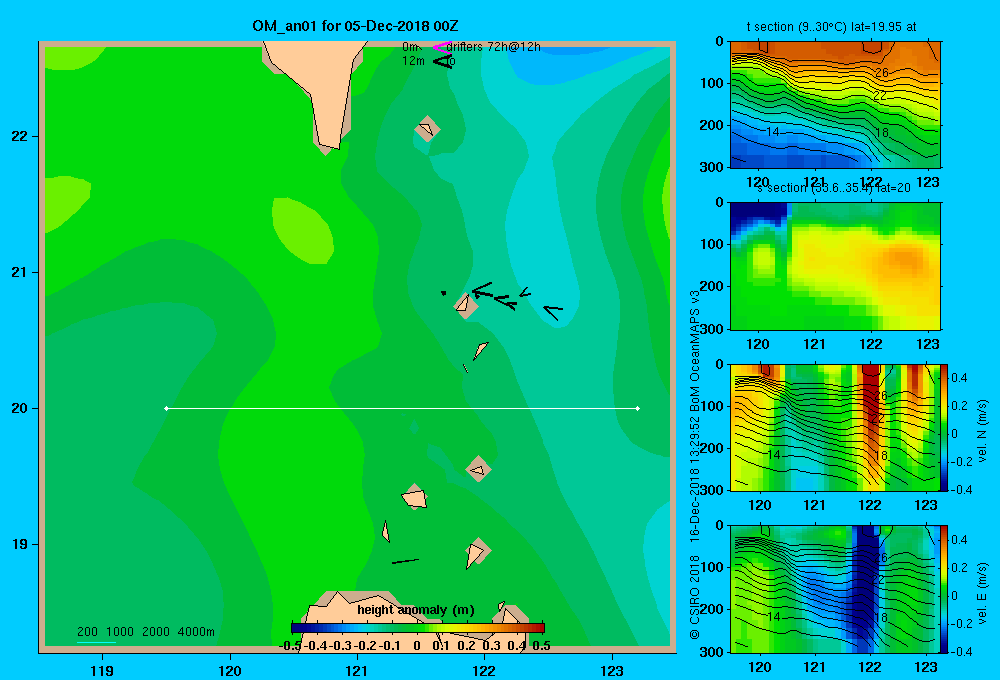Click the black drifter dot west of the 20.8N island
The image size is (1000, 680).
pyautogui.click(x=443, y=293)
